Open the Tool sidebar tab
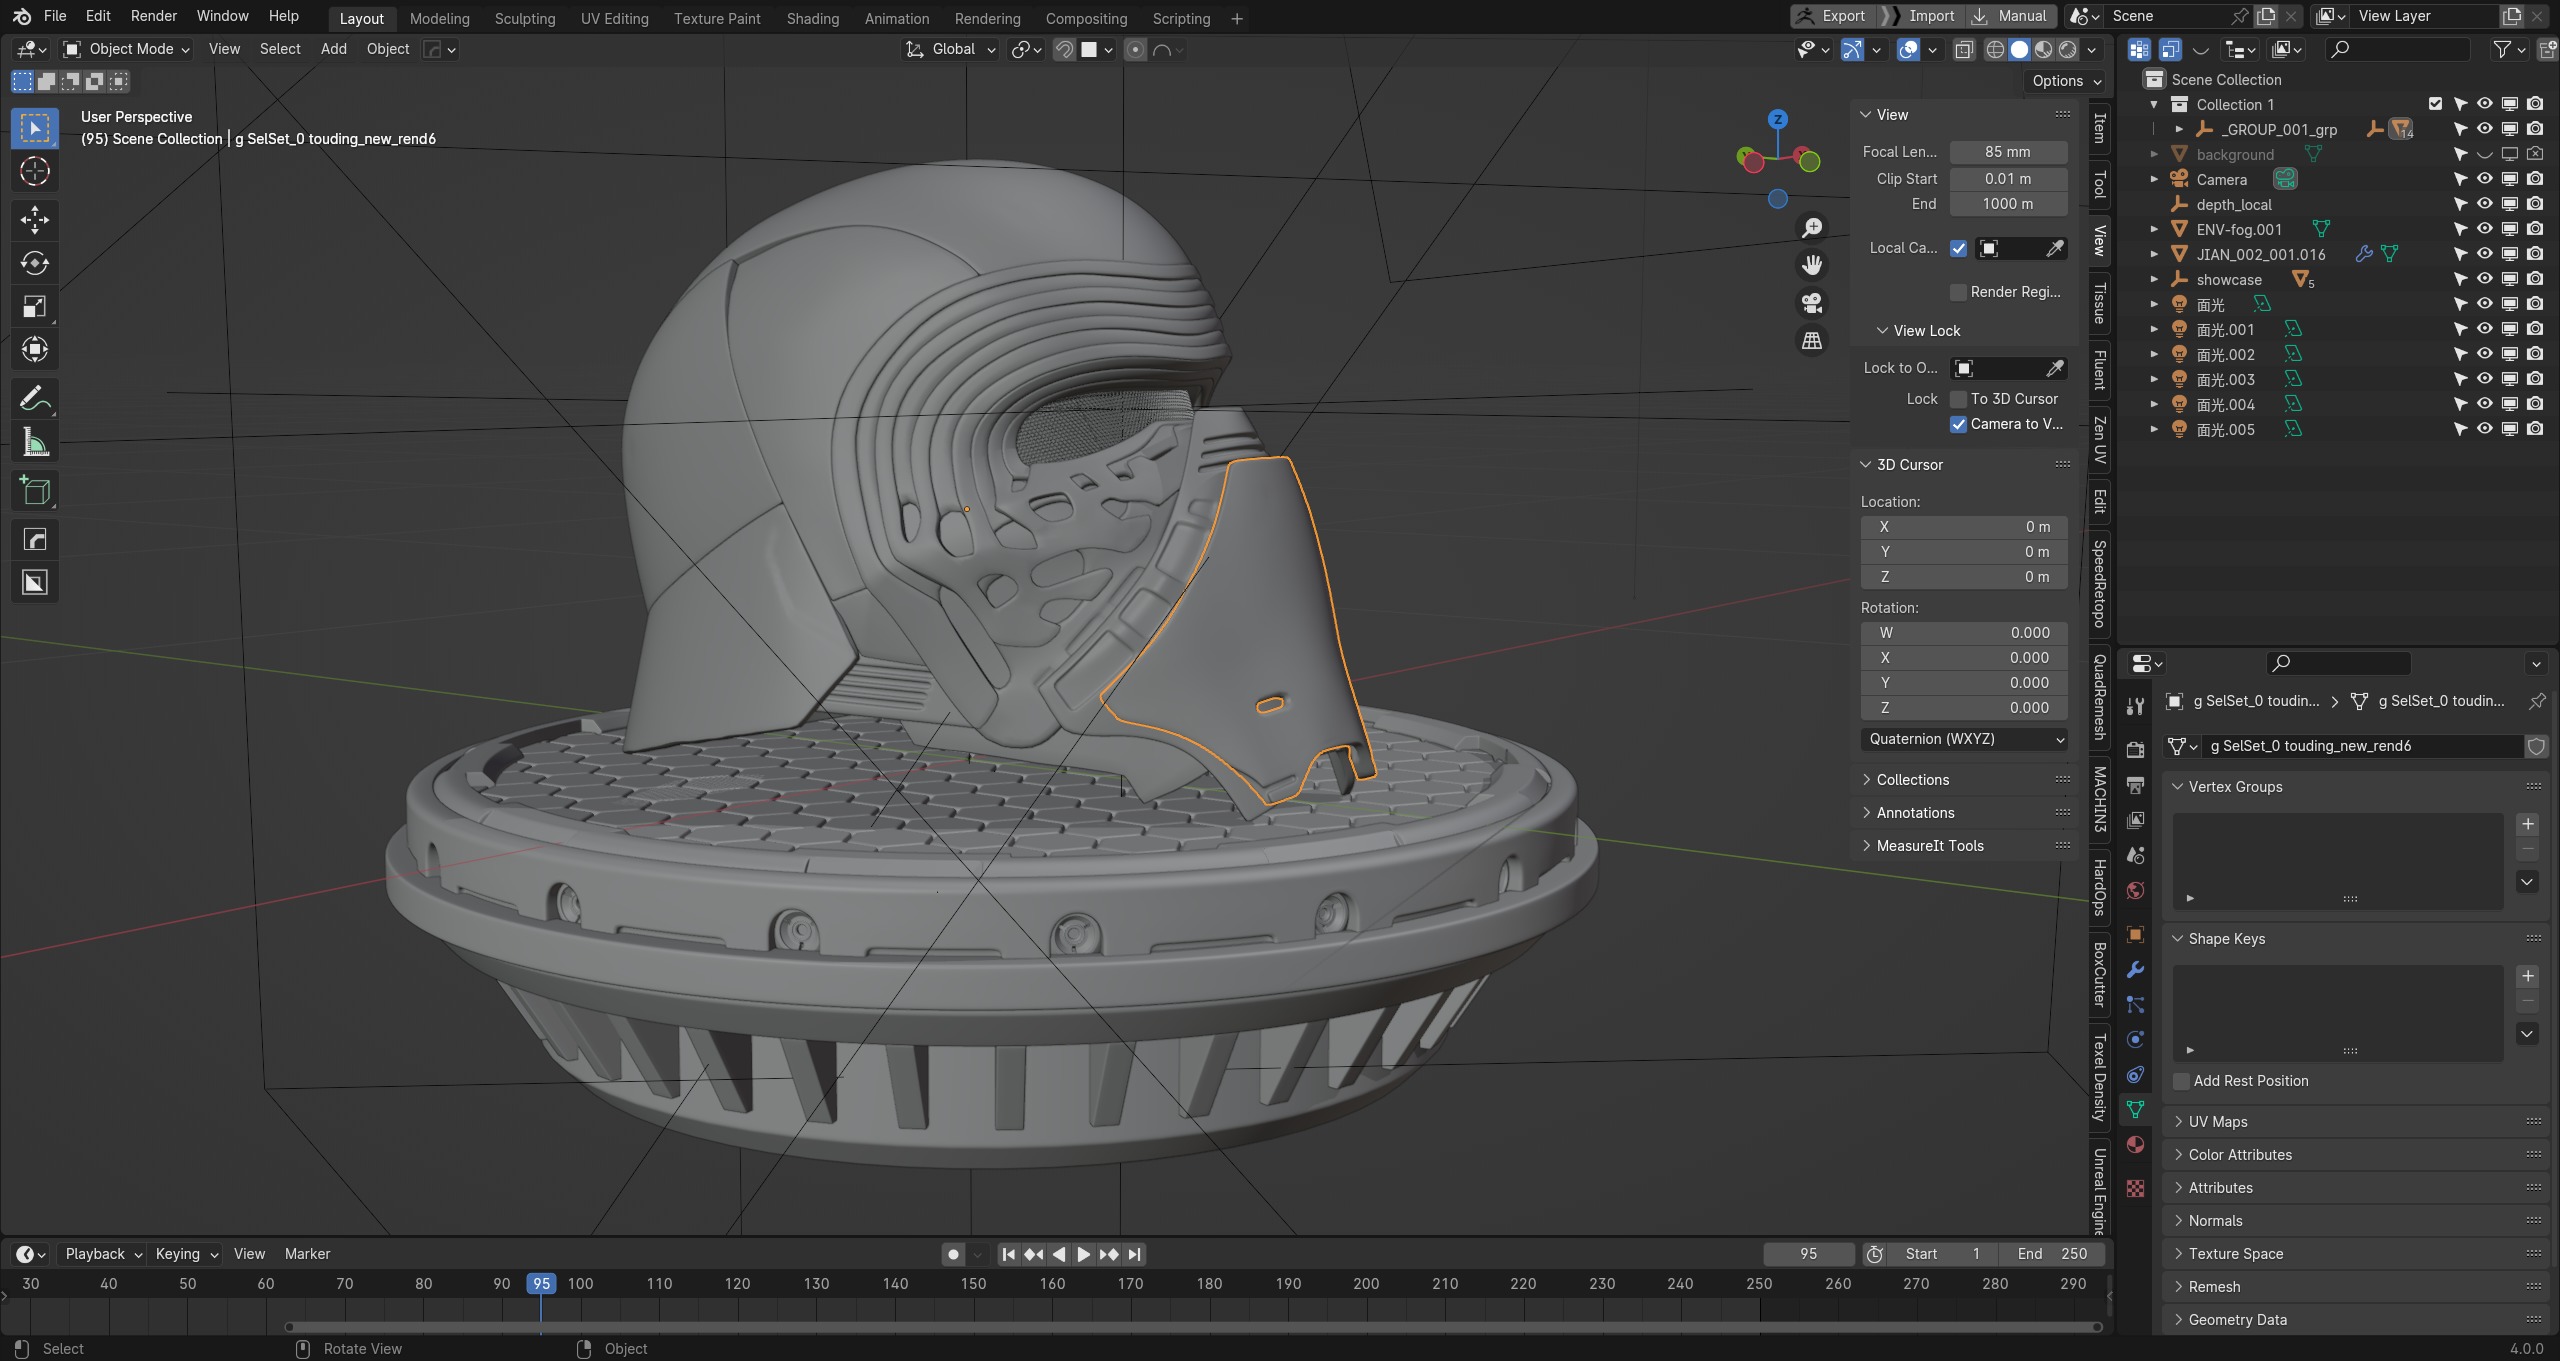This screenshot has width=2560, height=1361. (x=2100, y=185)
